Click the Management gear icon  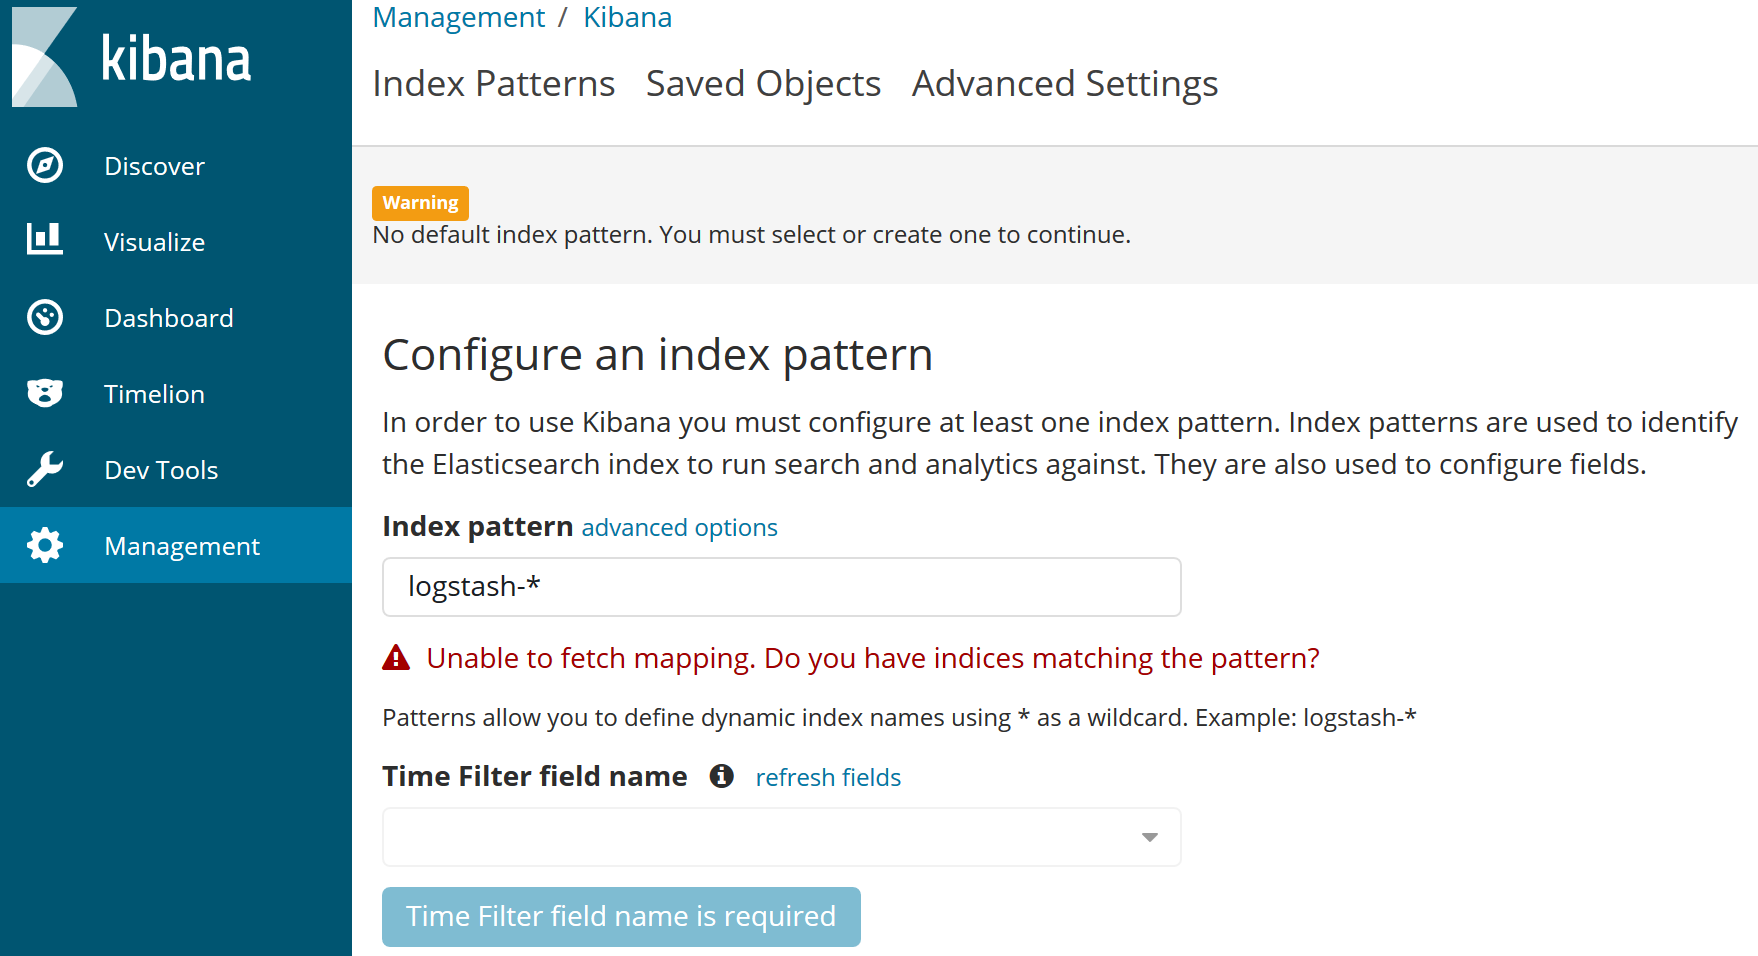pos(44,545)
